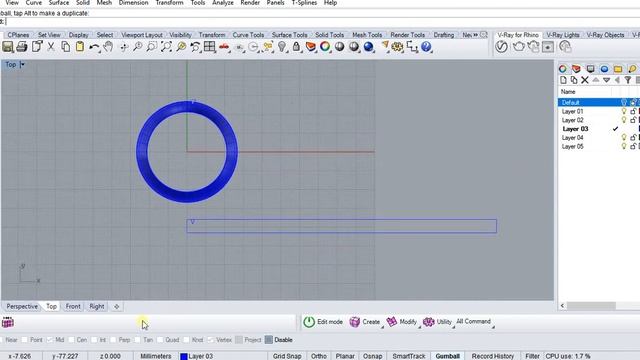Click the New layer icon
This screenshot has width=640, height=360.
[563, 80]
